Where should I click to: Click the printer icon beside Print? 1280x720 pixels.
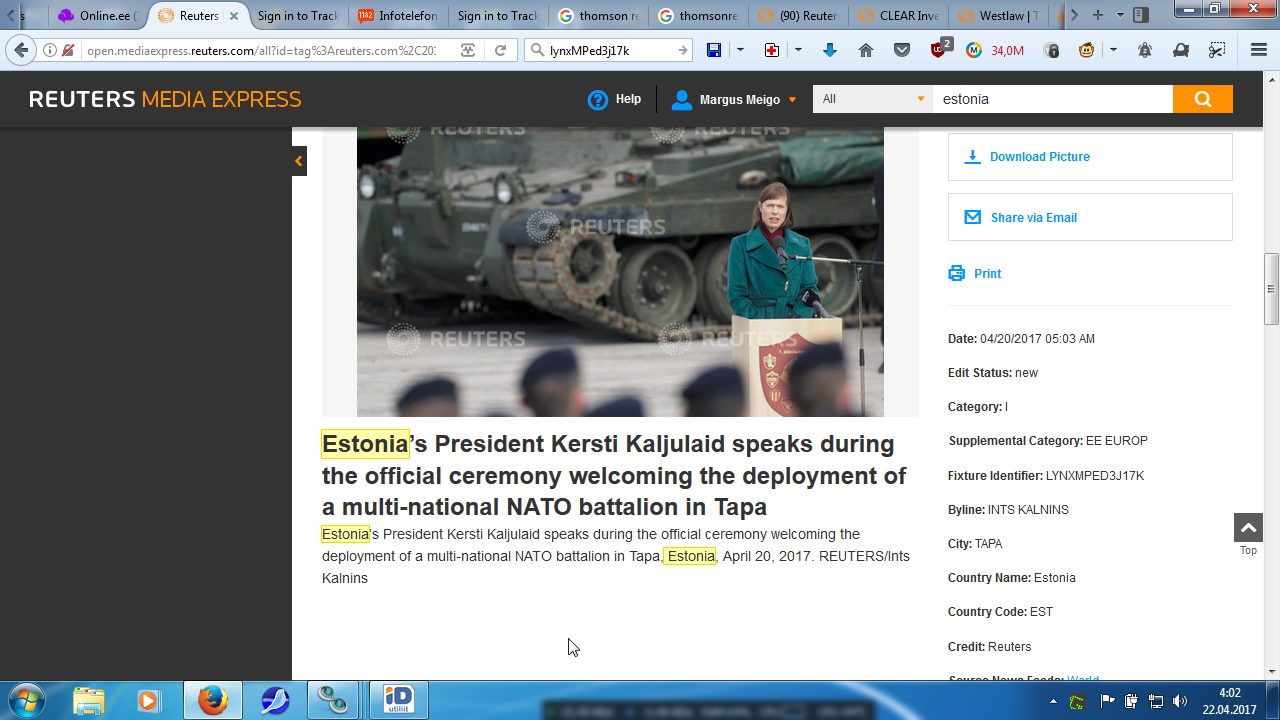pos(957,273)
